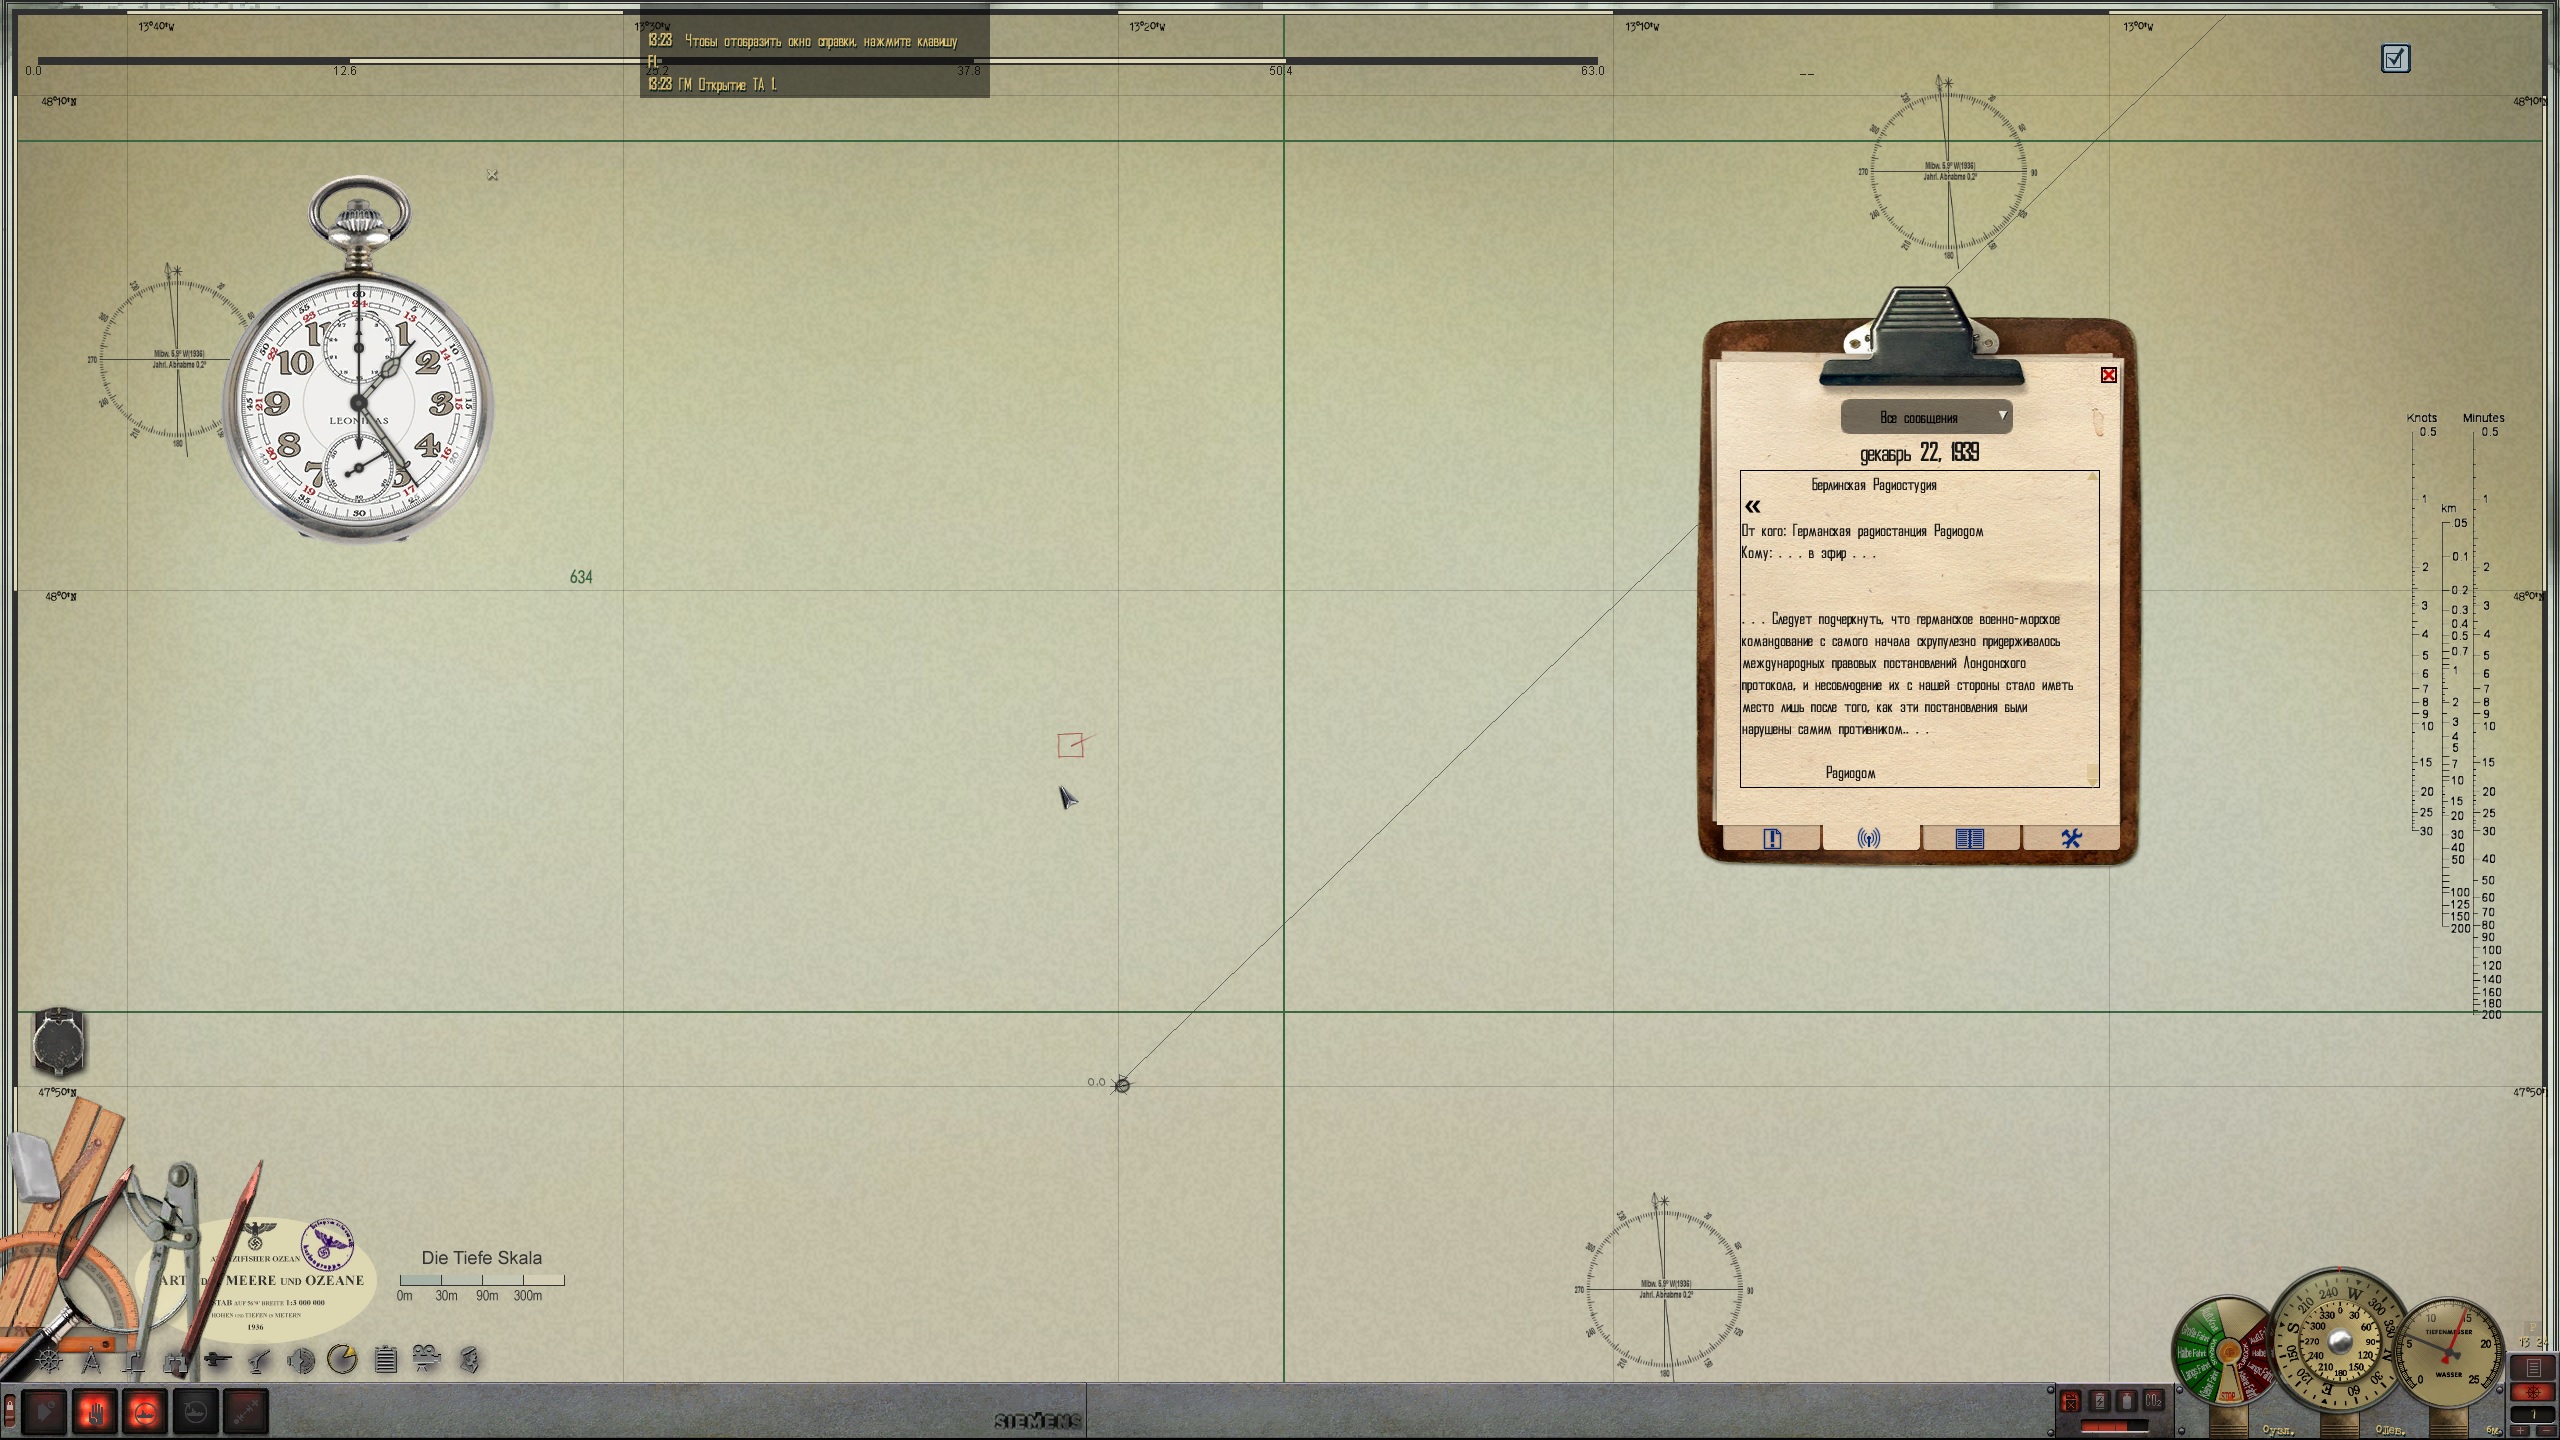Go to the flak gun icon
The width and height of the screenshot is (2560, 1440).
coord(258,1361)
